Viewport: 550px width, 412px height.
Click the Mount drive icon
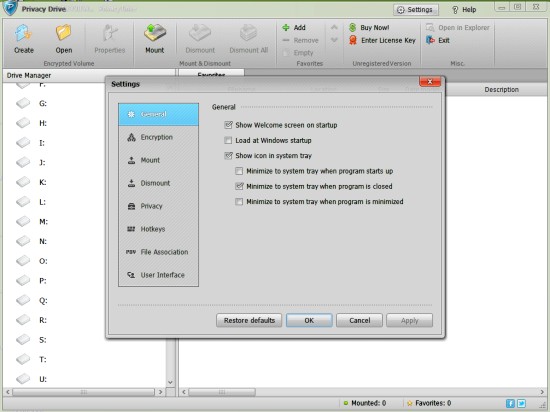coord(155,34)
